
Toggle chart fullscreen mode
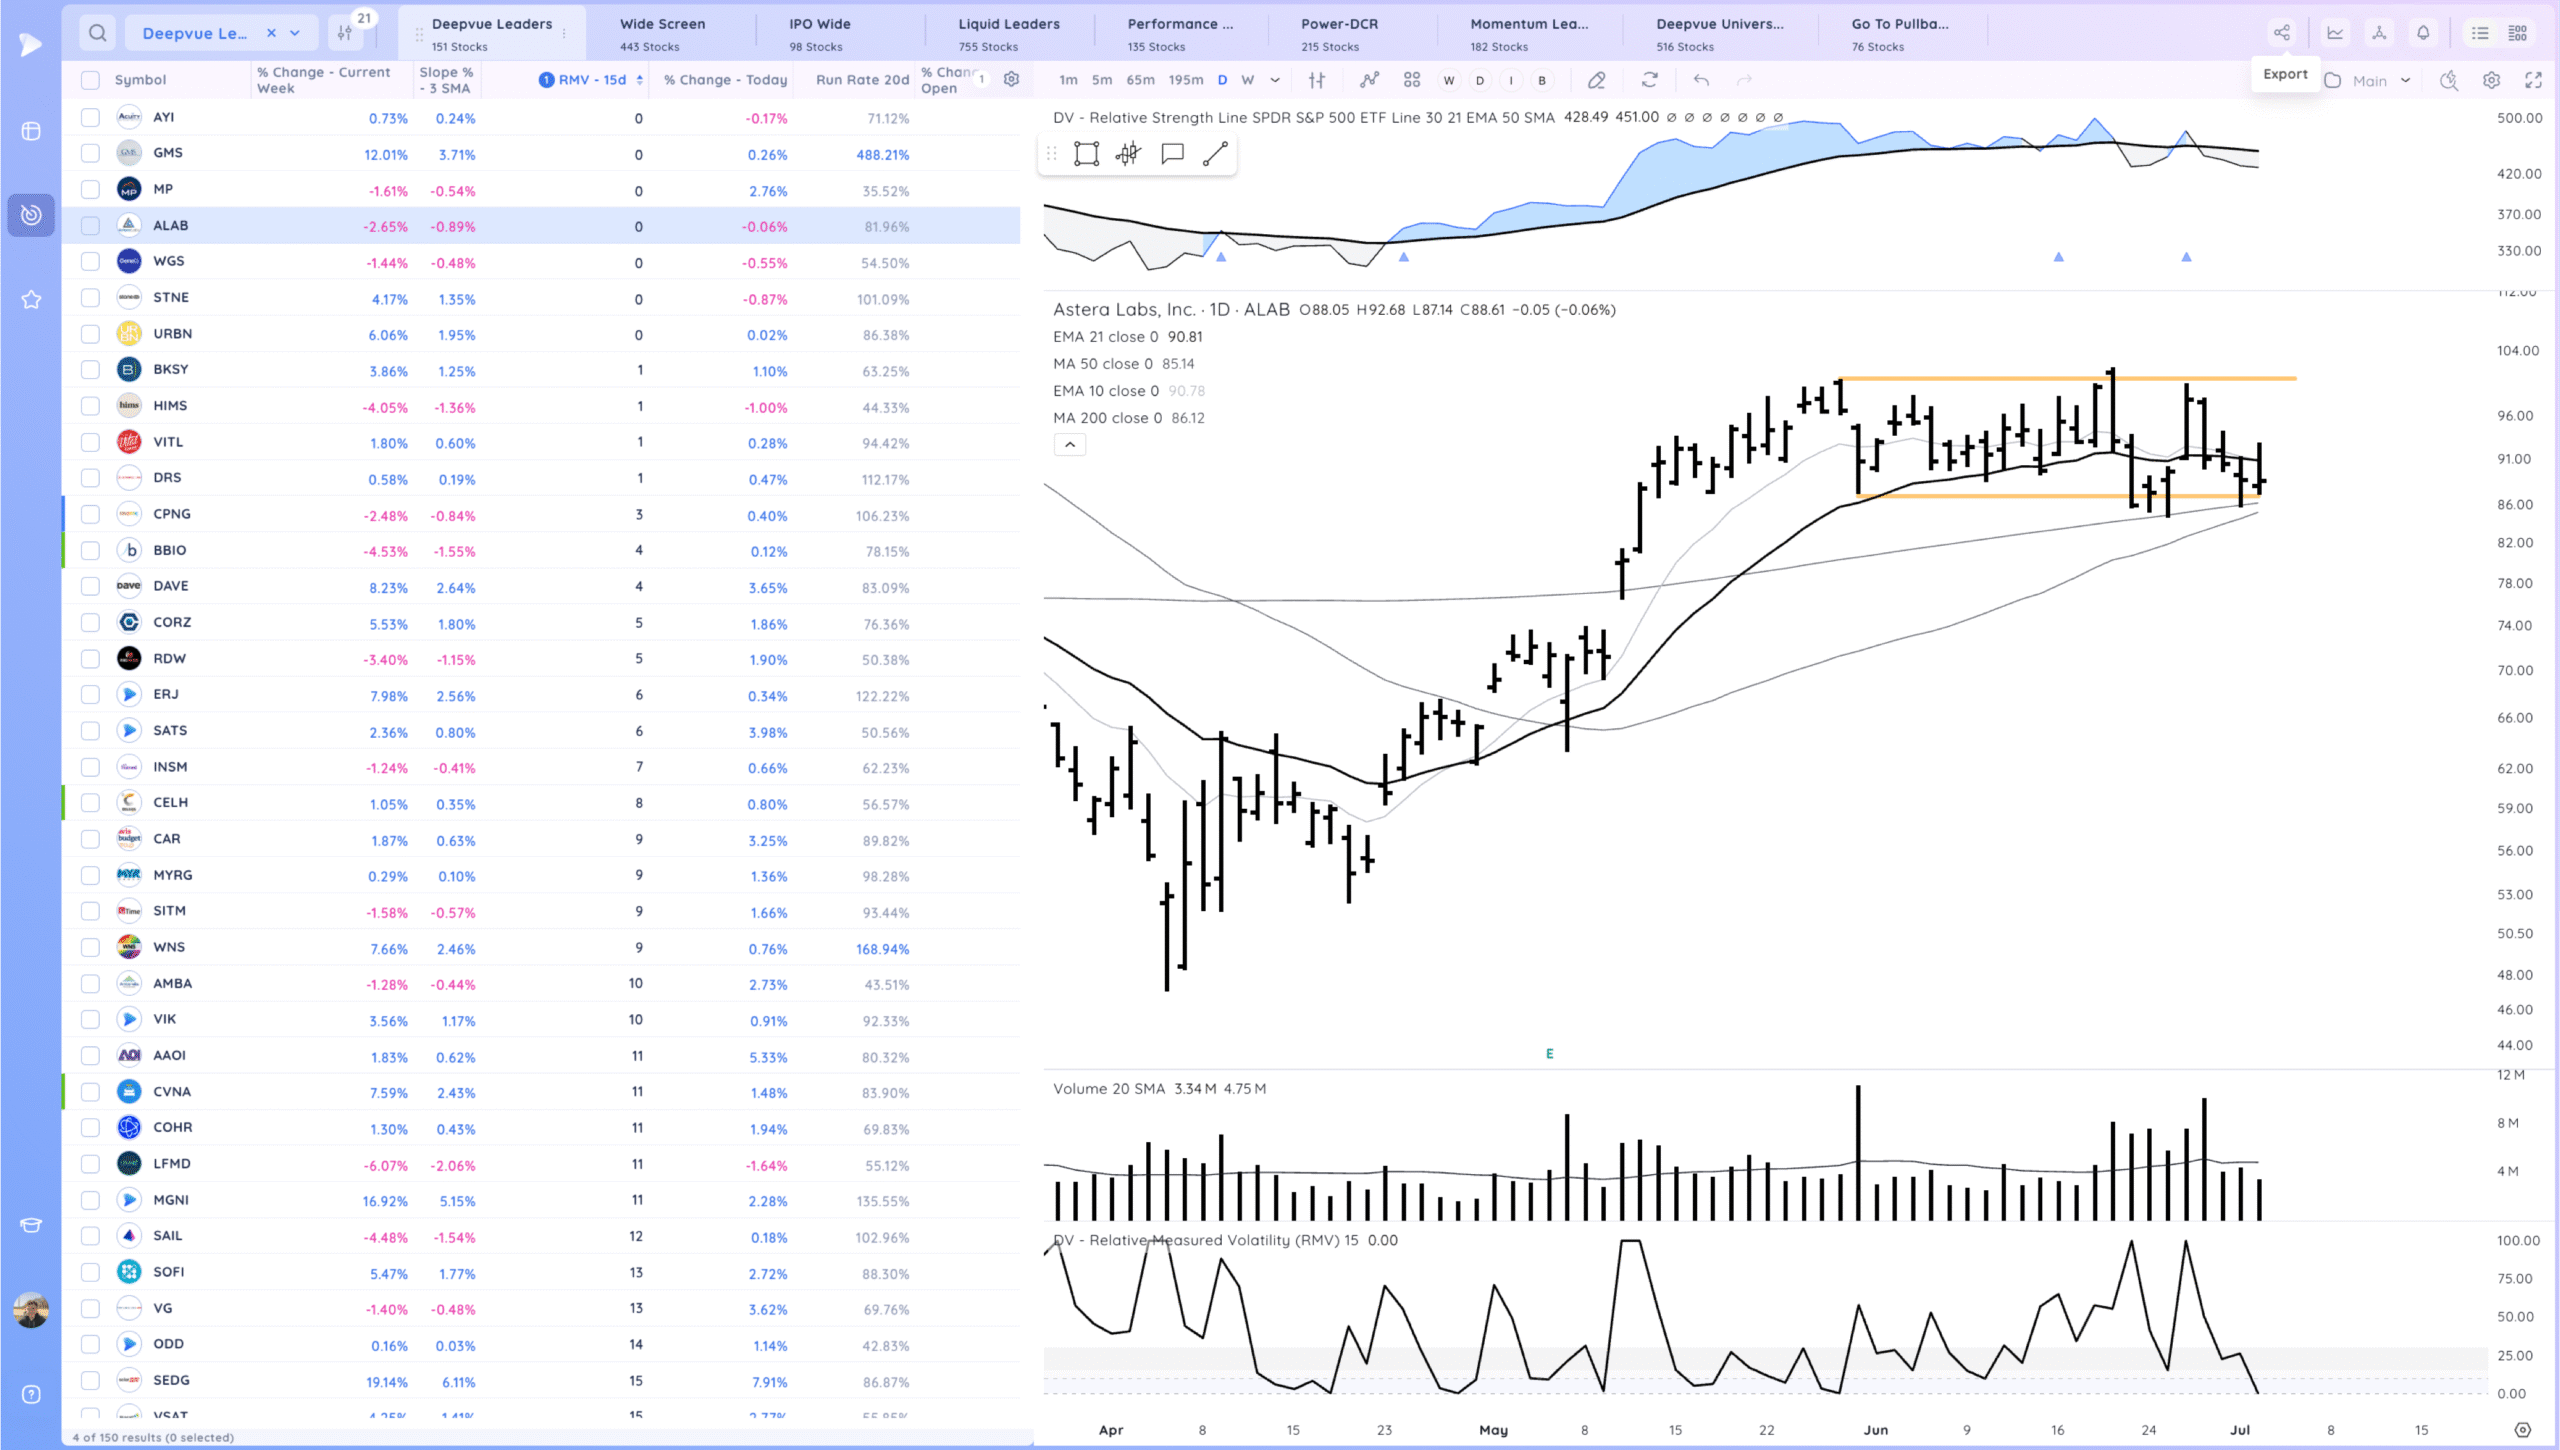click(2533, 80)
